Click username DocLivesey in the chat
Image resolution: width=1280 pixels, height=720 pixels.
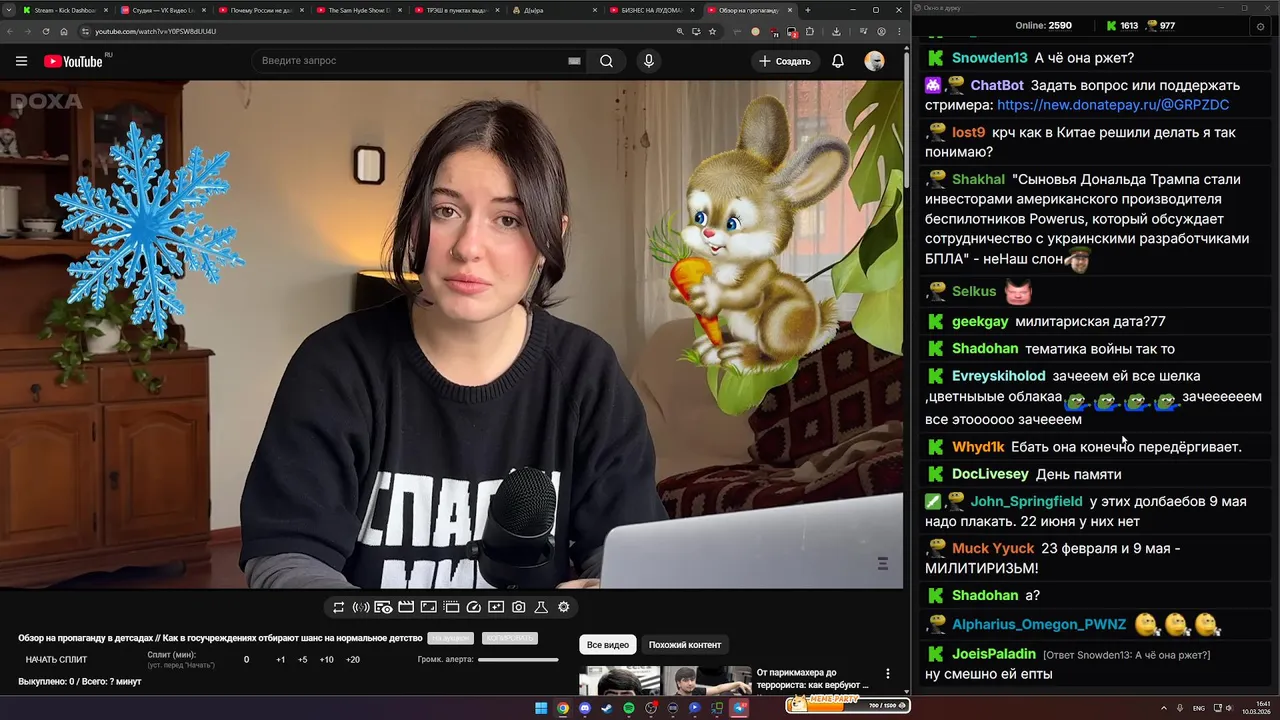pyautogui.click(x=990, y=474)
